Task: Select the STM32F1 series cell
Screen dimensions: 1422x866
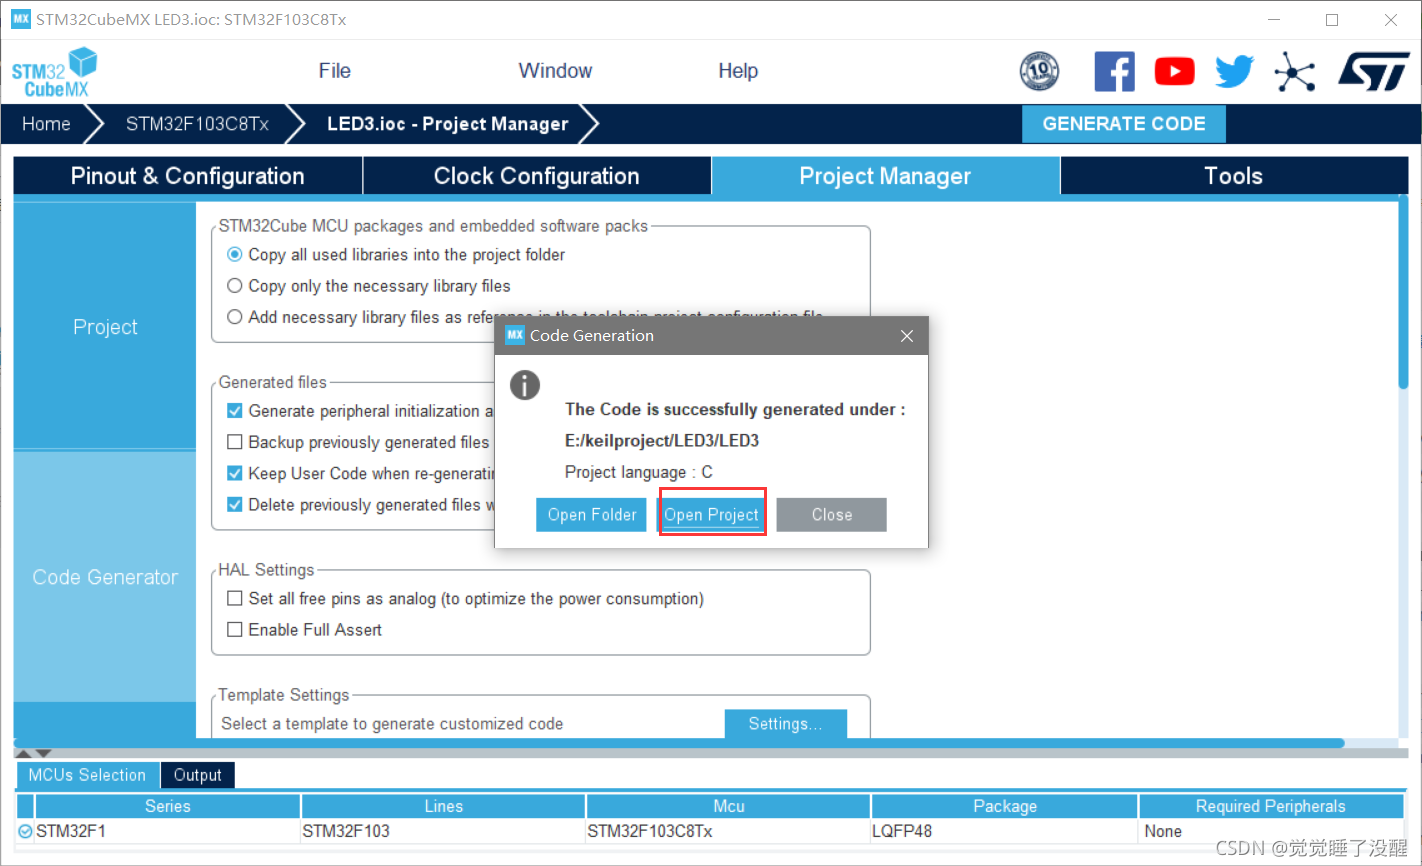Action: [x=167, y=831]
